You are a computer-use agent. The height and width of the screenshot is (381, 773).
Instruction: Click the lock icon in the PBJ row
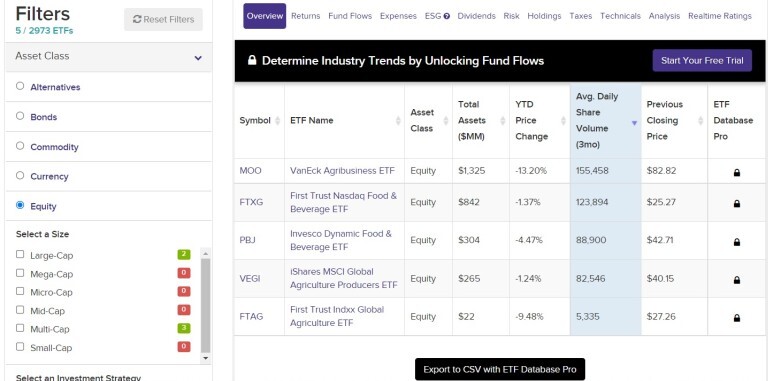pos(737,242)
